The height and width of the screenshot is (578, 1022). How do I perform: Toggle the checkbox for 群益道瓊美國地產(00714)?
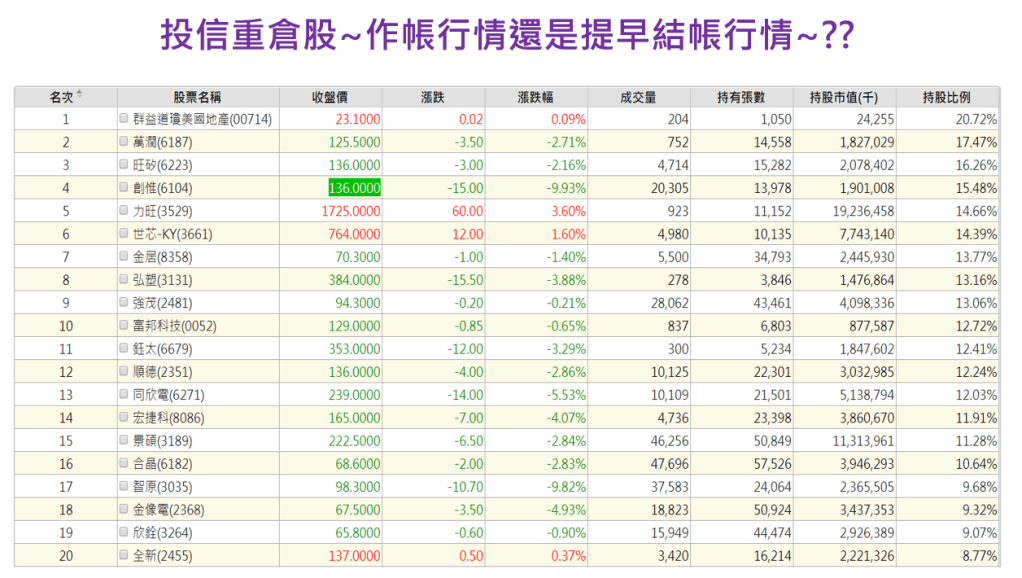point(124,119)
